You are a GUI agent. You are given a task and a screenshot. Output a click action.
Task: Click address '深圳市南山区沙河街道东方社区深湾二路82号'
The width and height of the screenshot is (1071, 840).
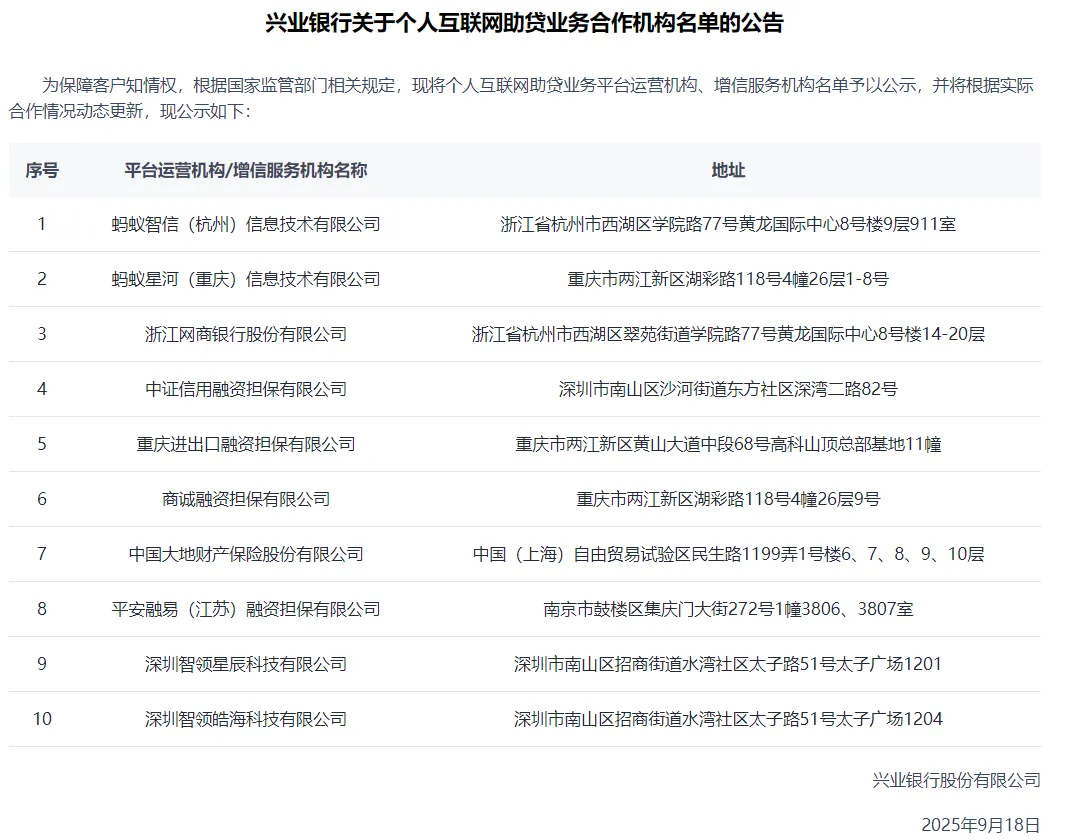click(x=728, y=389)
